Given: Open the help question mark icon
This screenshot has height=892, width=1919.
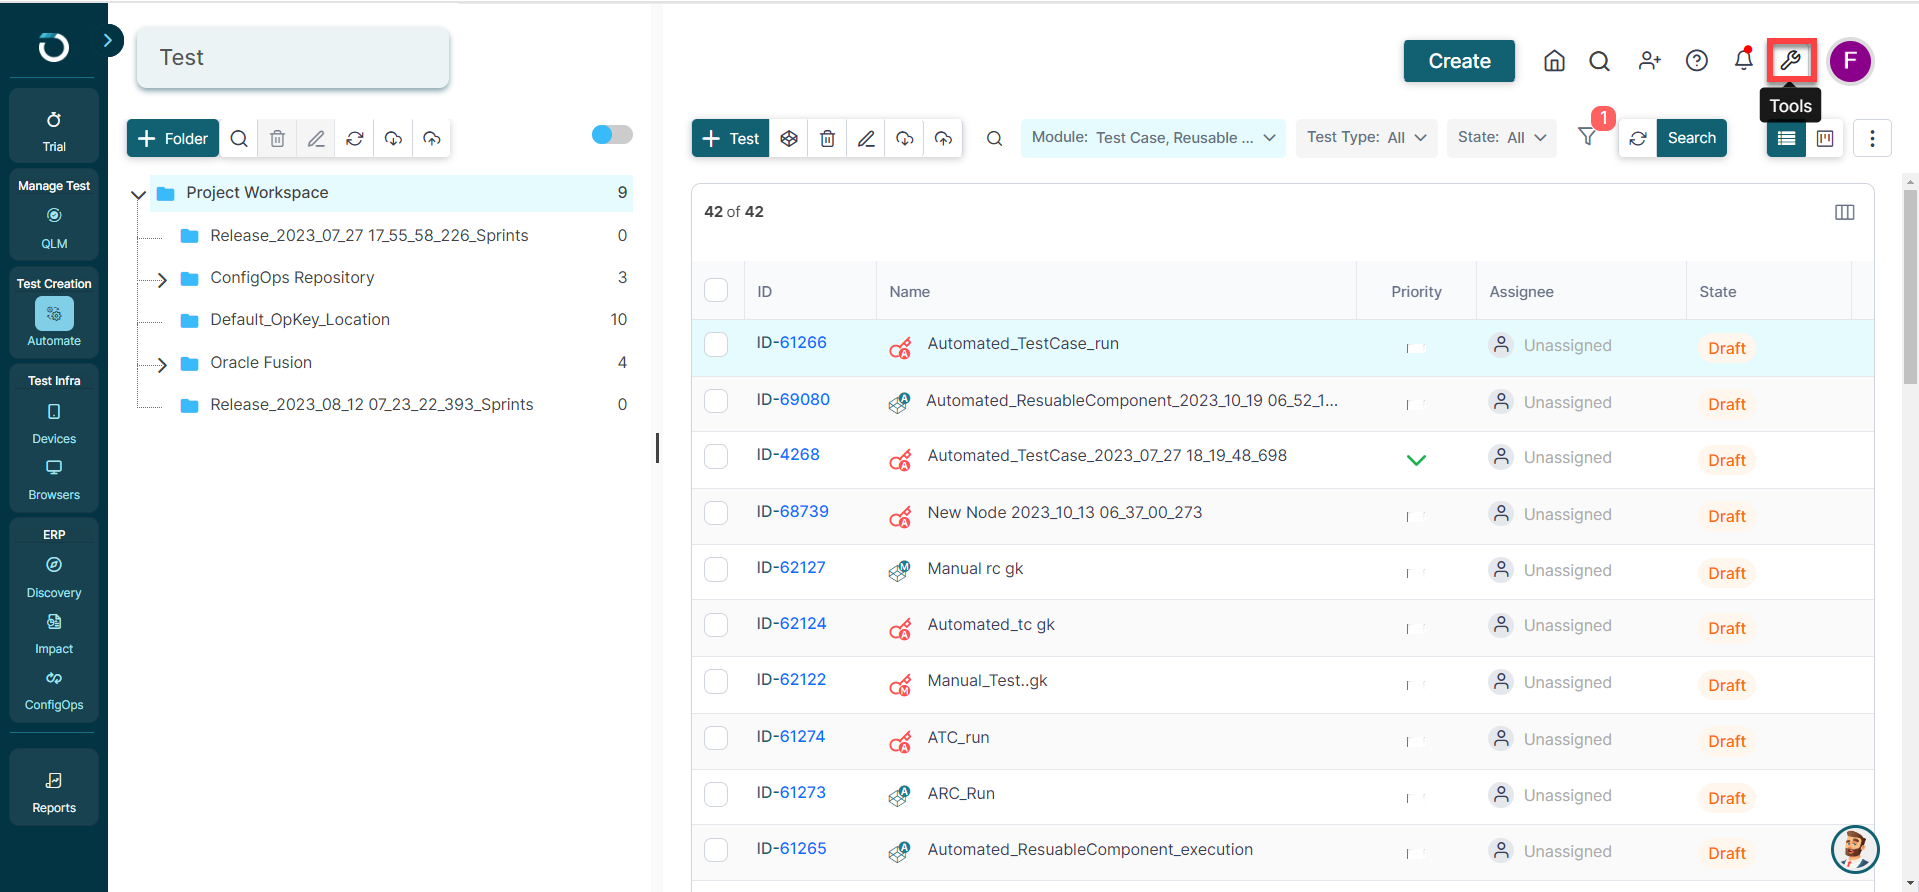Looking at the screenshot, I should coord(1697,61).
